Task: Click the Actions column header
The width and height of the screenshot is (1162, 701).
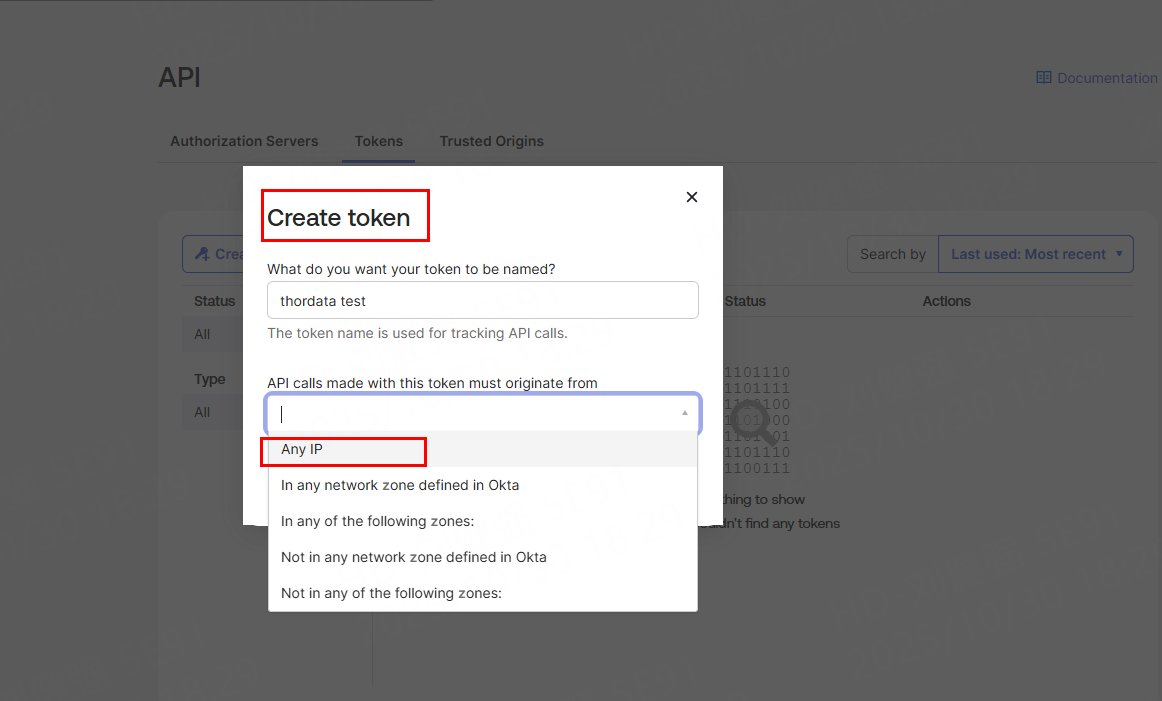Action: (946, 301)
